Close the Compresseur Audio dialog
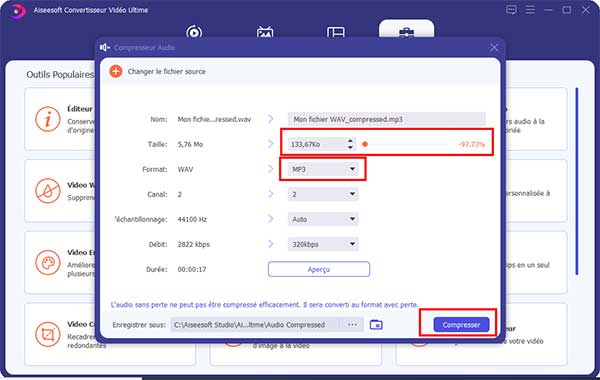The height and width of the screenshot is (380, 600). (494, 47)
